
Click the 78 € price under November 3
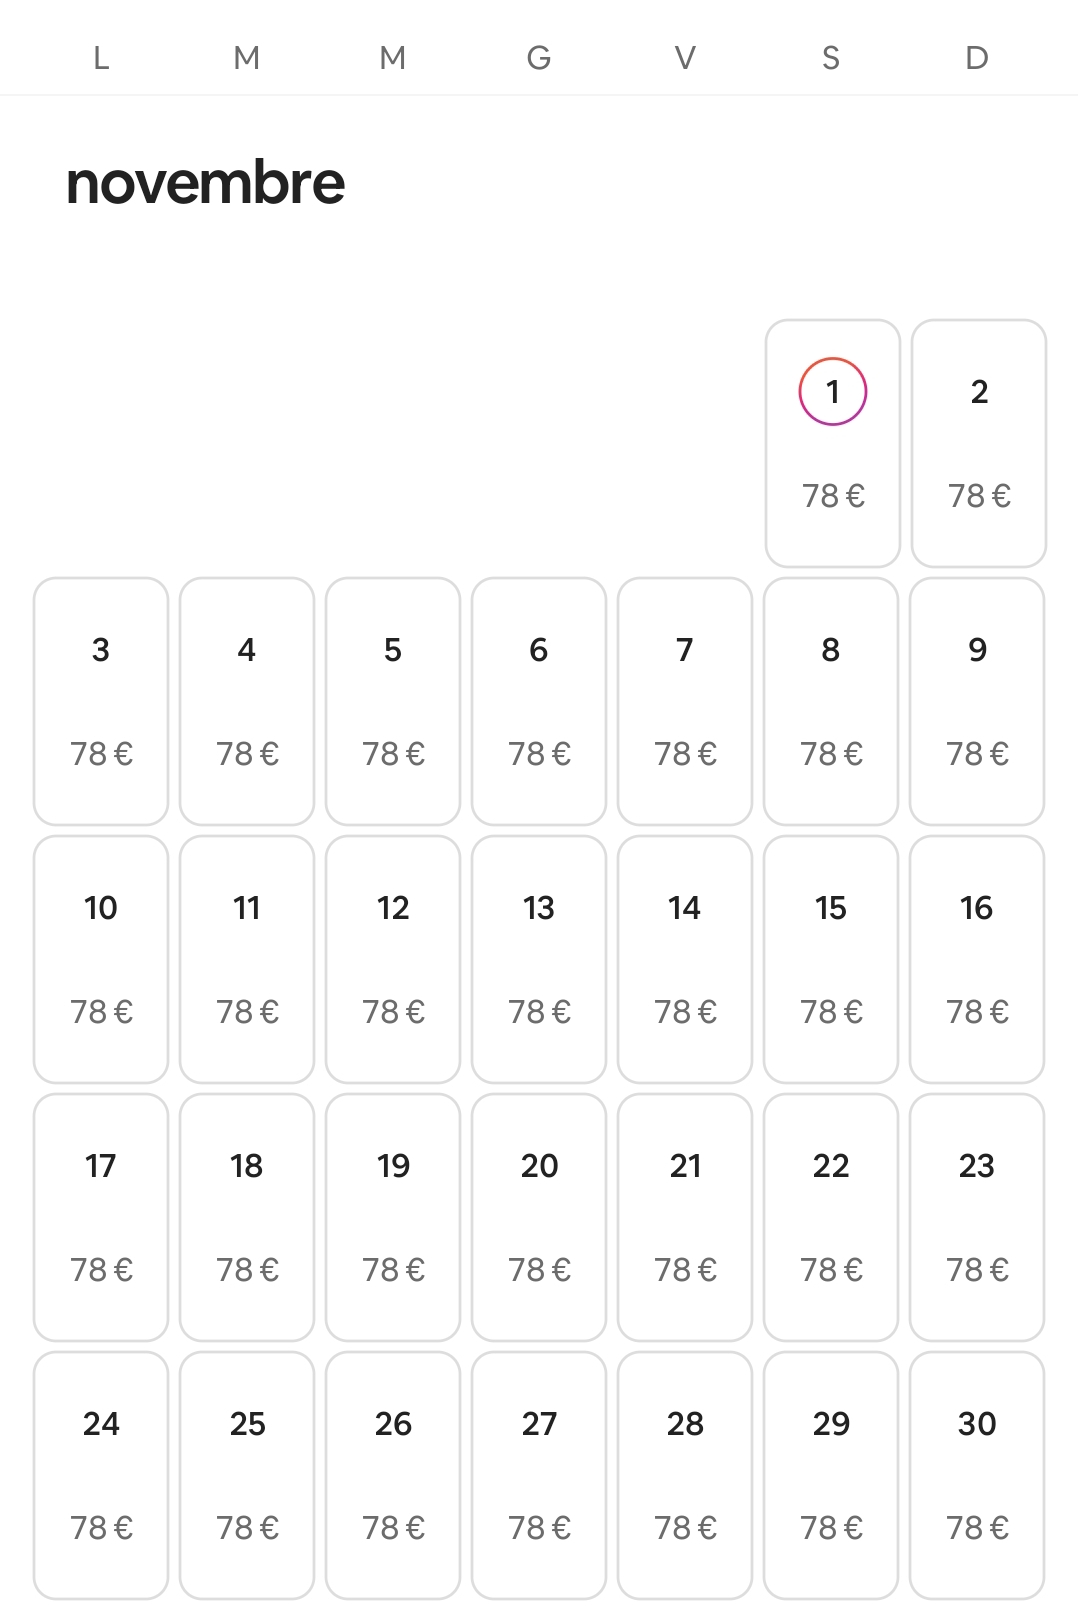tap(101, 754)
